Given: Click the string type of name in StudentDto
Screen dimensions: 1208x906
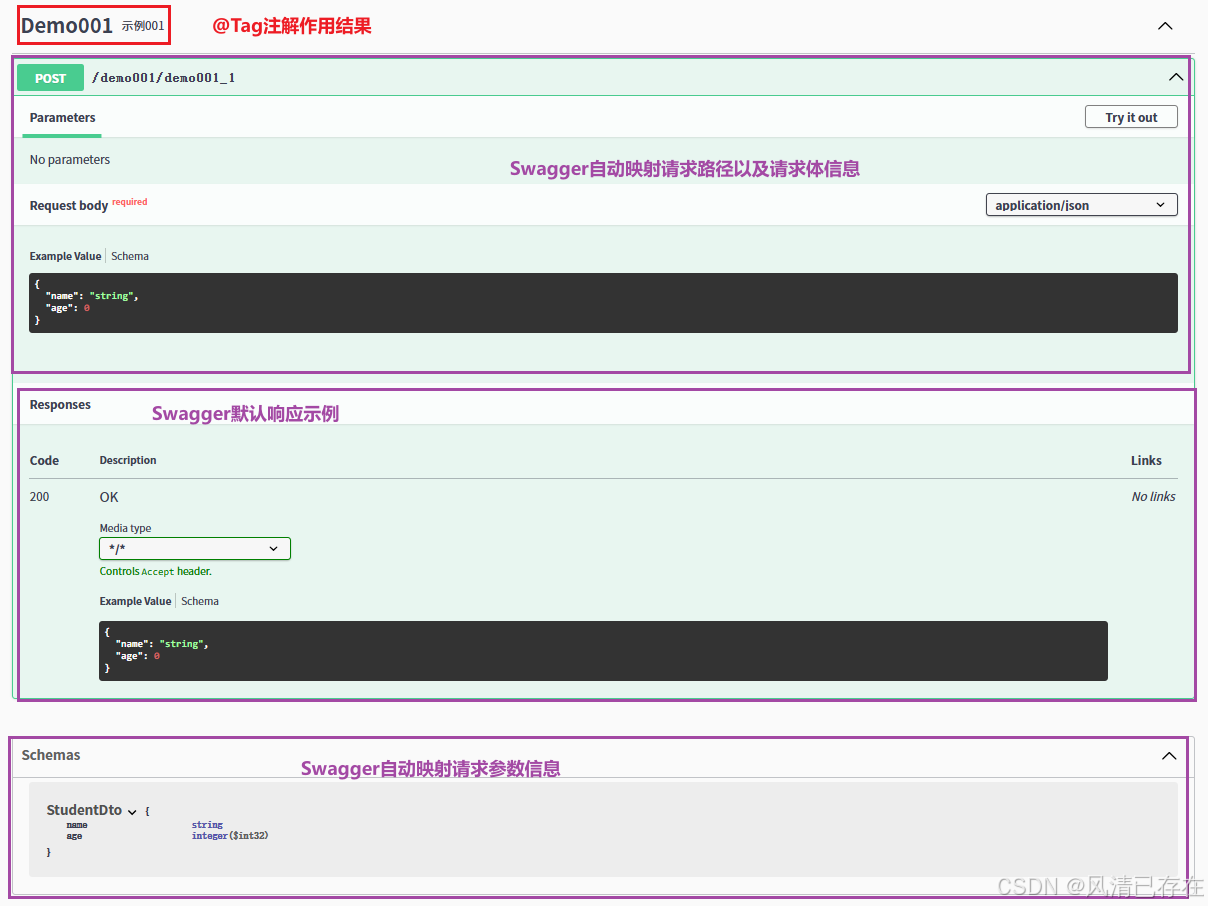Looking at the screenshot, I should point(207,826).
